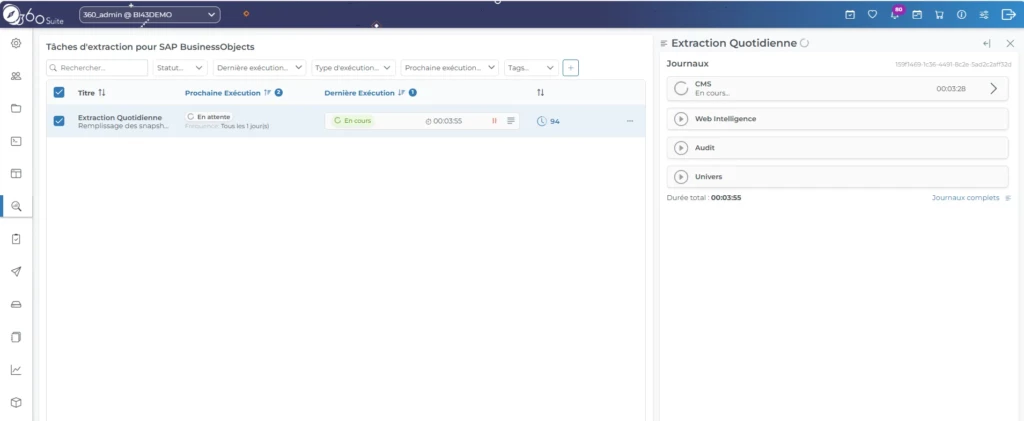Open the notifications bell in top bar
Image resolution: width=1024 pixels, height=421 pixels.
point(896,15)
